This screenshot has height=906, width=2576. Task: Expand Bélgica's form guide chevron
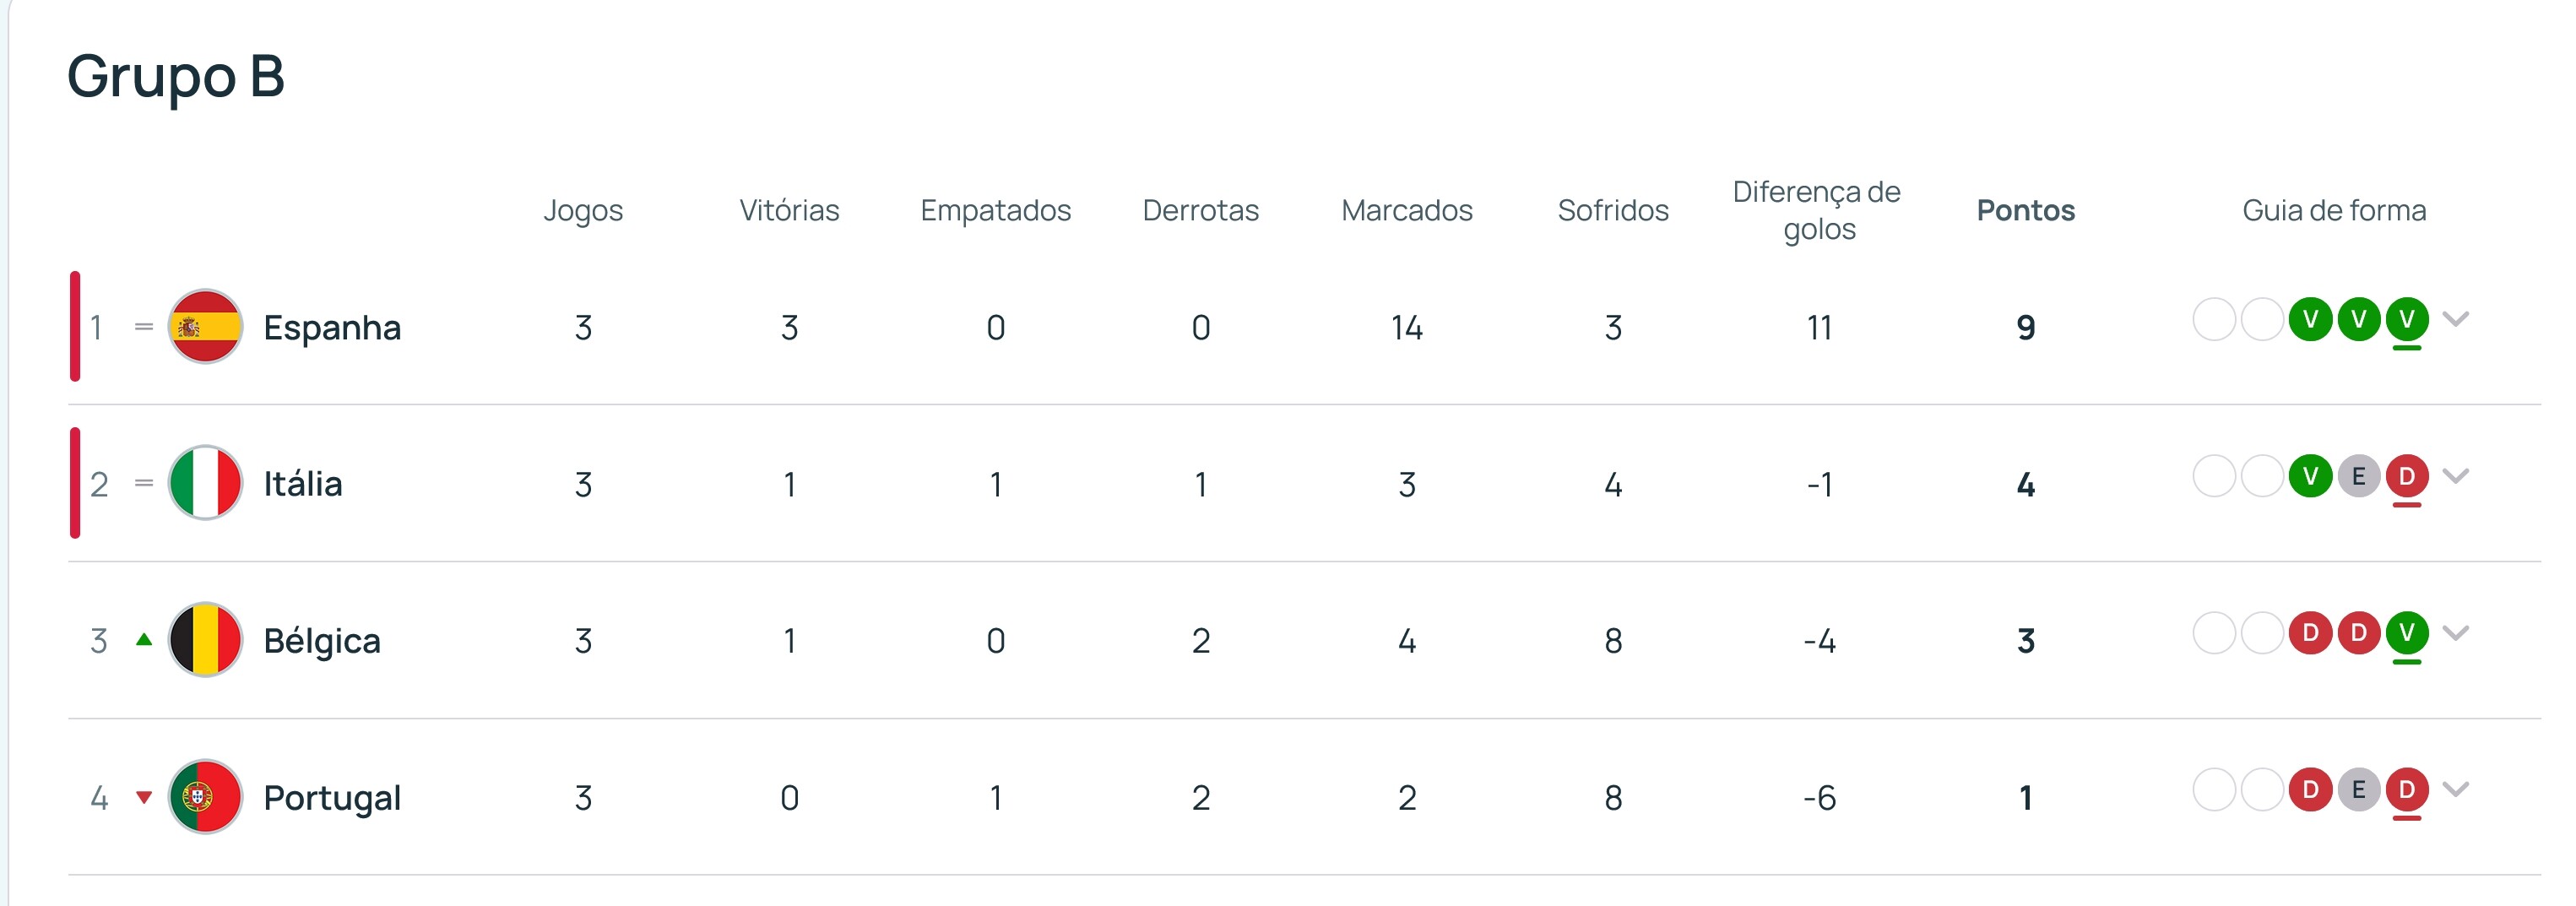pyautogui.click(x=2456, y=632)
